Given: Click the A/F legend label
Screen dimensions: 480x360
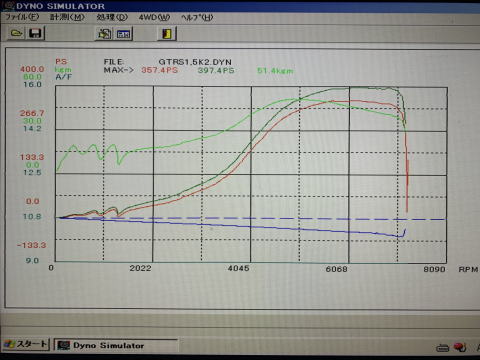Looking at the screenshot, I should (64, 77).
